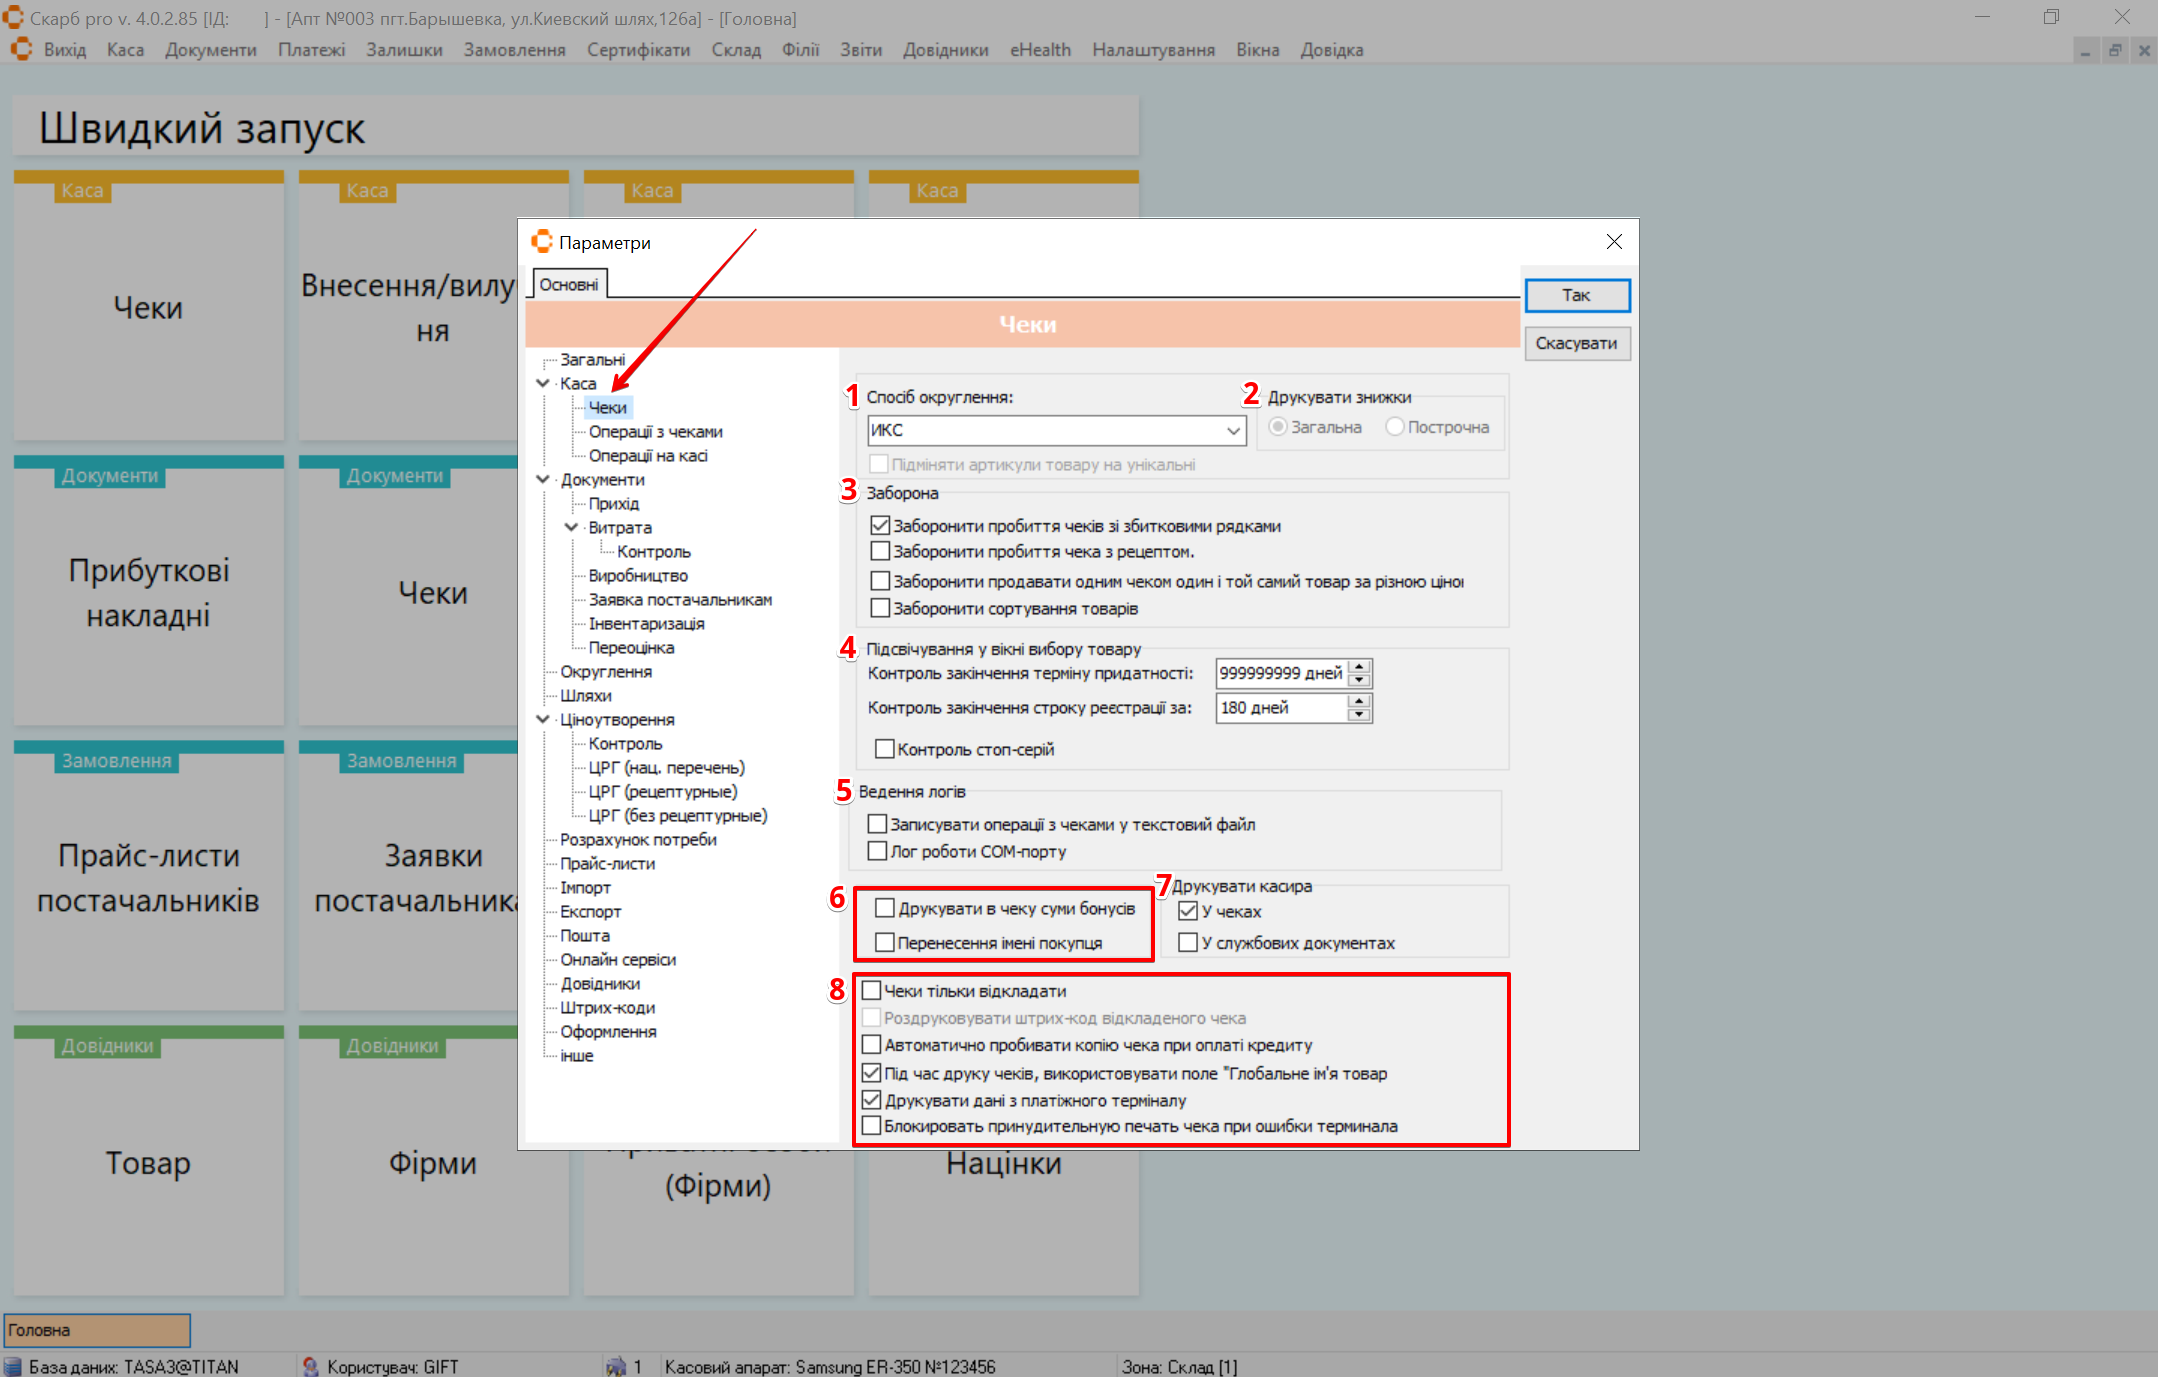Close the Параметри dialog with the X
2158x1377 pixels.
pos(1613,242)
